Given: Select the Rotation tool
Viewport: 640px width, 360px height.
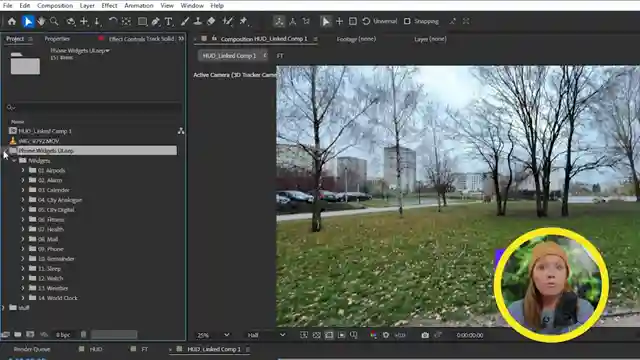Looking at the screenshot, I should [113, 21].
